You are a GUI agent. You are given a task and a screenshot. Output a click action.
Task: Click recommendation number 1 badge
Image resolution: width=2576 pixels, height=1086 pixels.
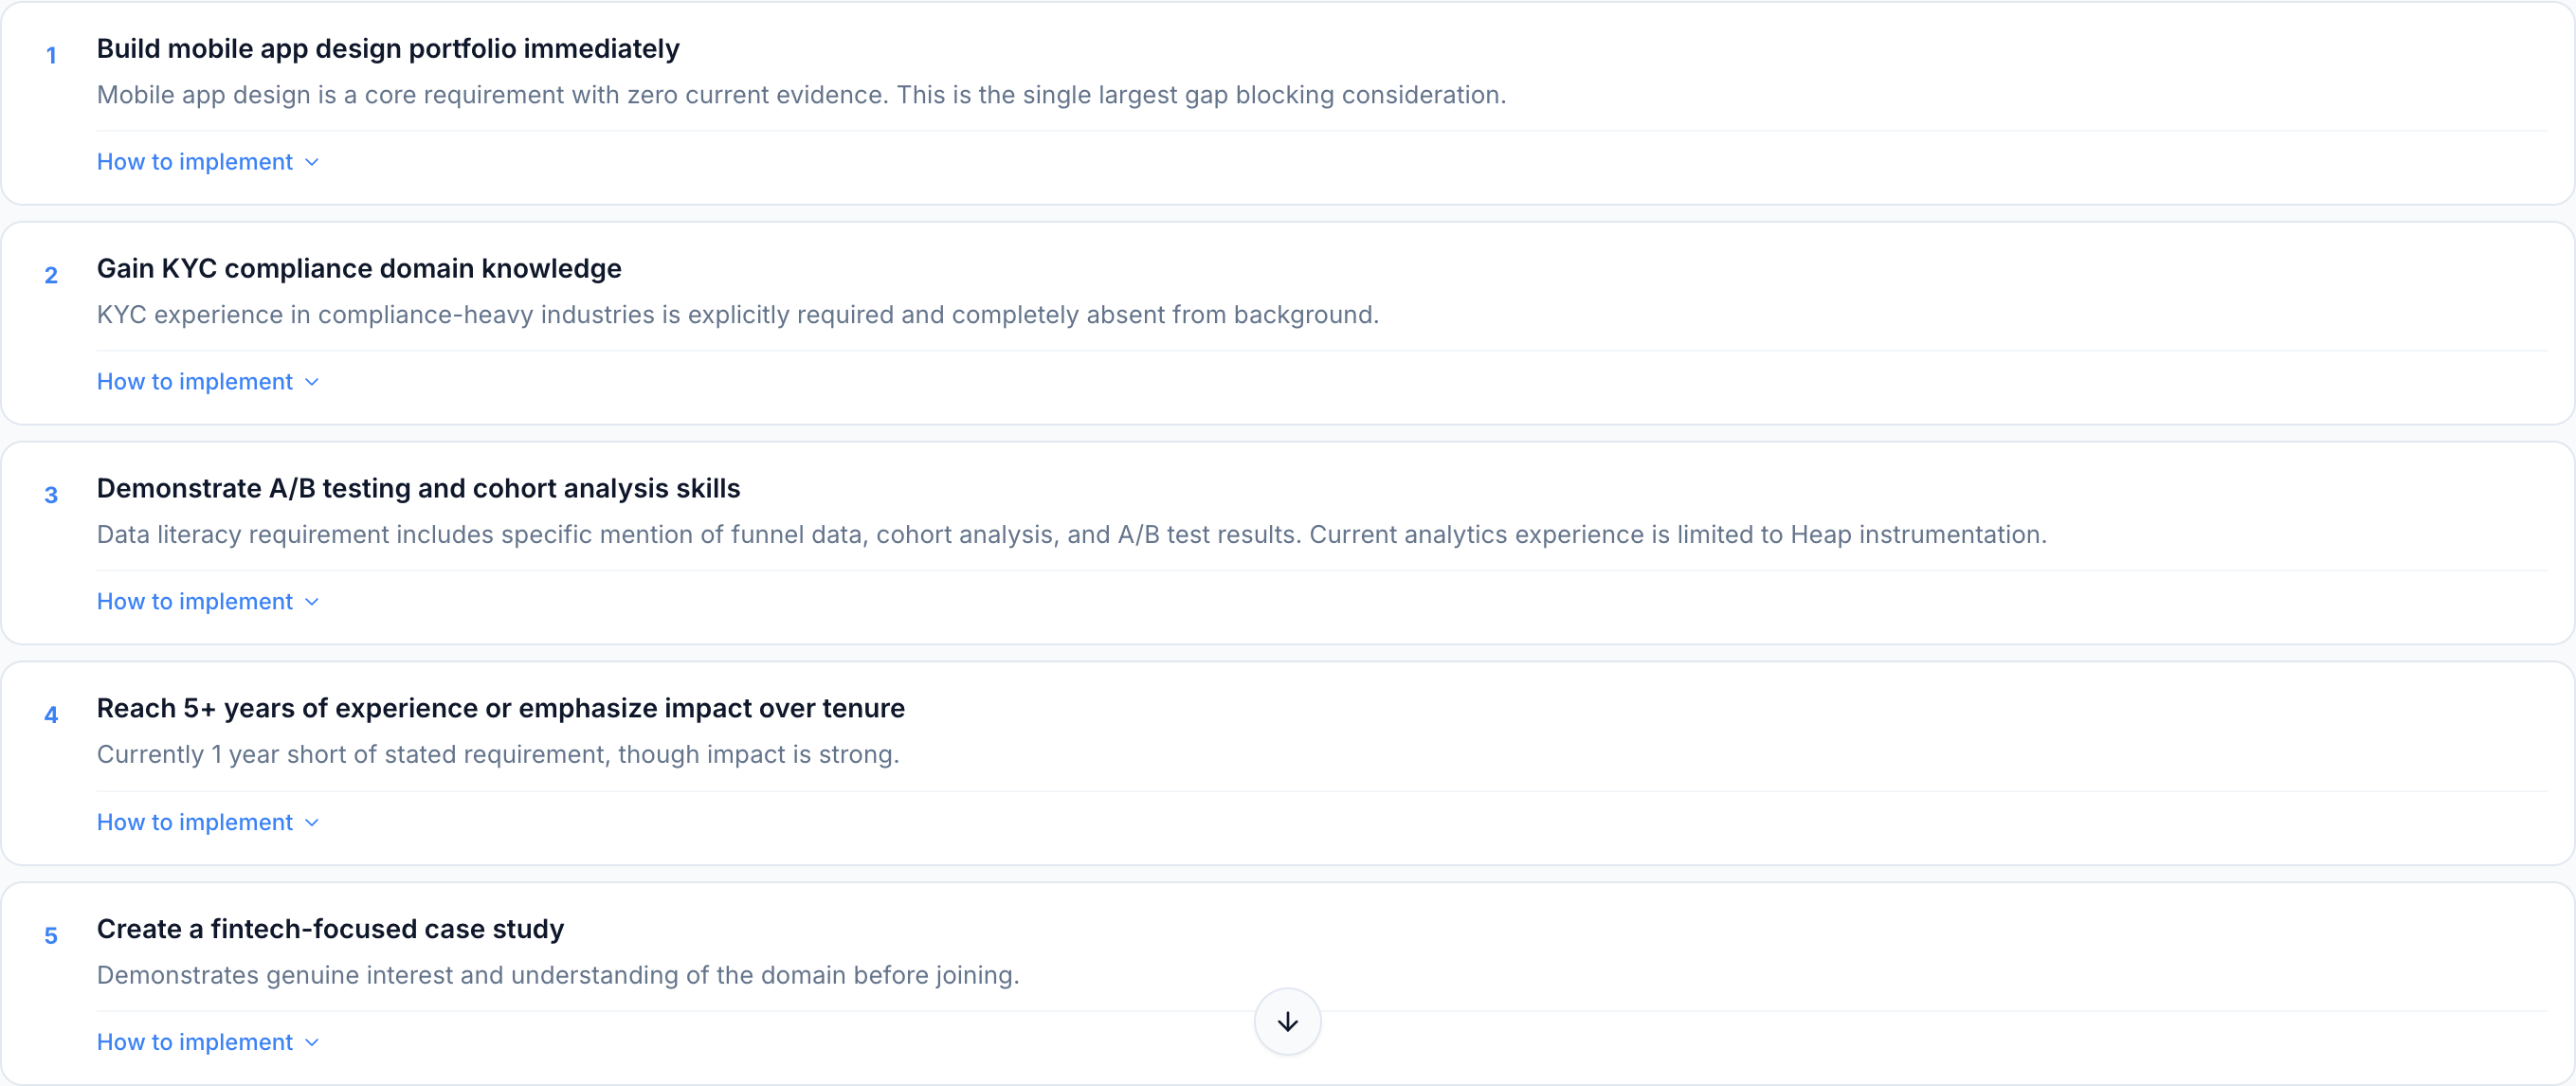(51, 56)
